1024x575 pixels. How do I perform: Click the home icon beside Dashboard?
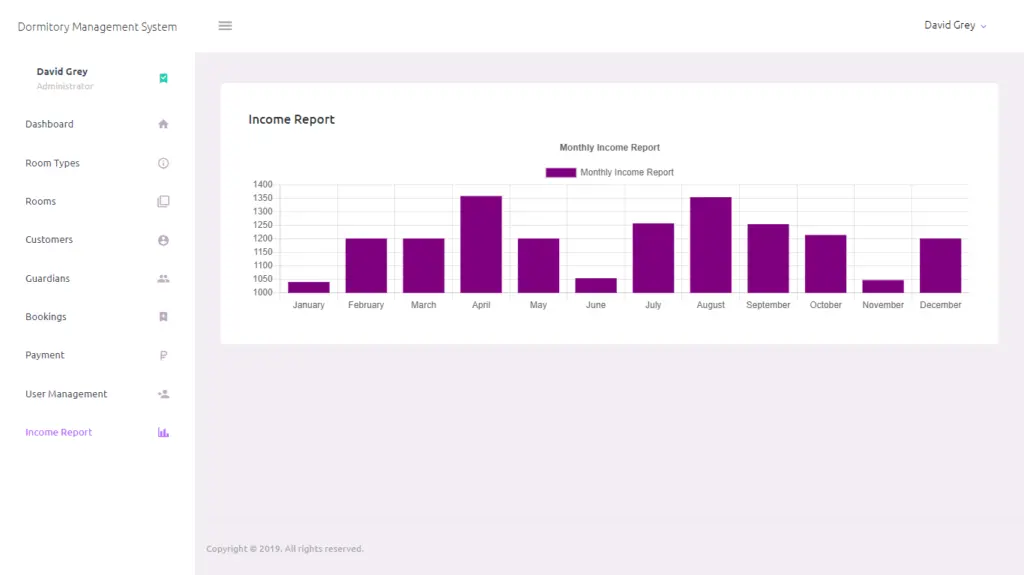(163, 124)
